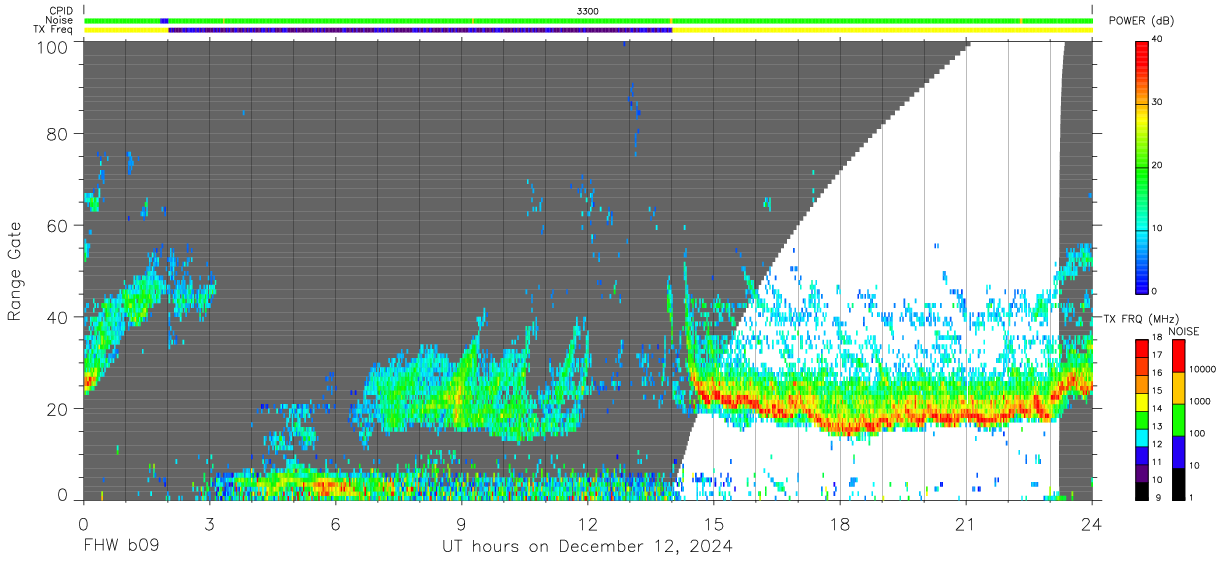The width and height of the screenshot is (1228, 567).
Task: Click the UT hours axis tick '12'
Action: coord(587,524)
